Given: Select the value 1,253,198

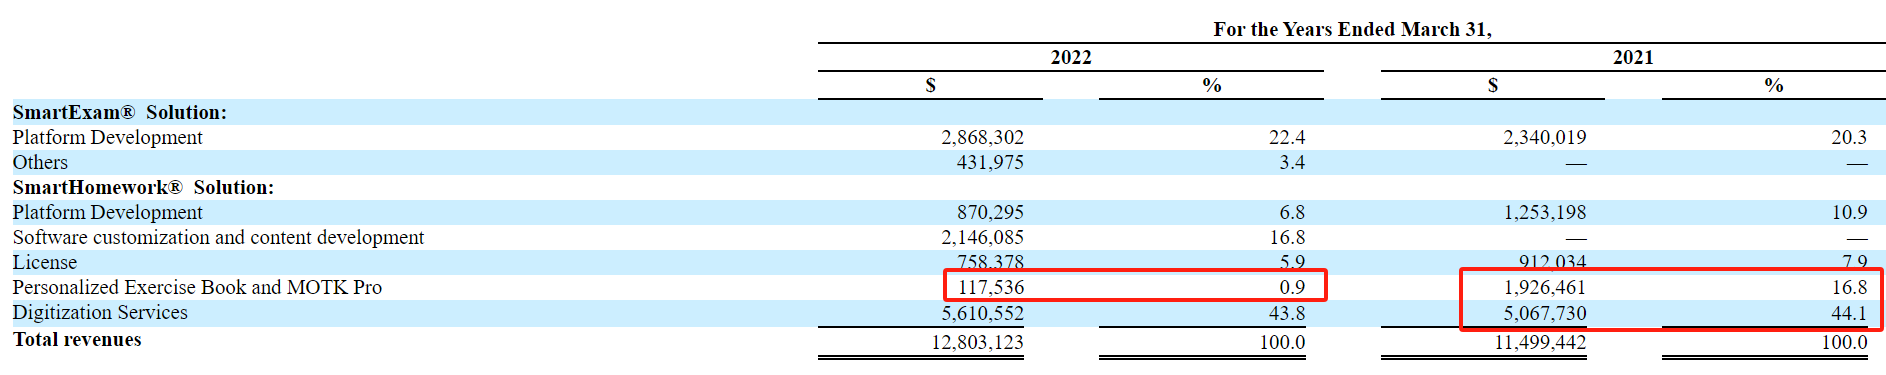Looking at the screenshot, I should 1544,212.
